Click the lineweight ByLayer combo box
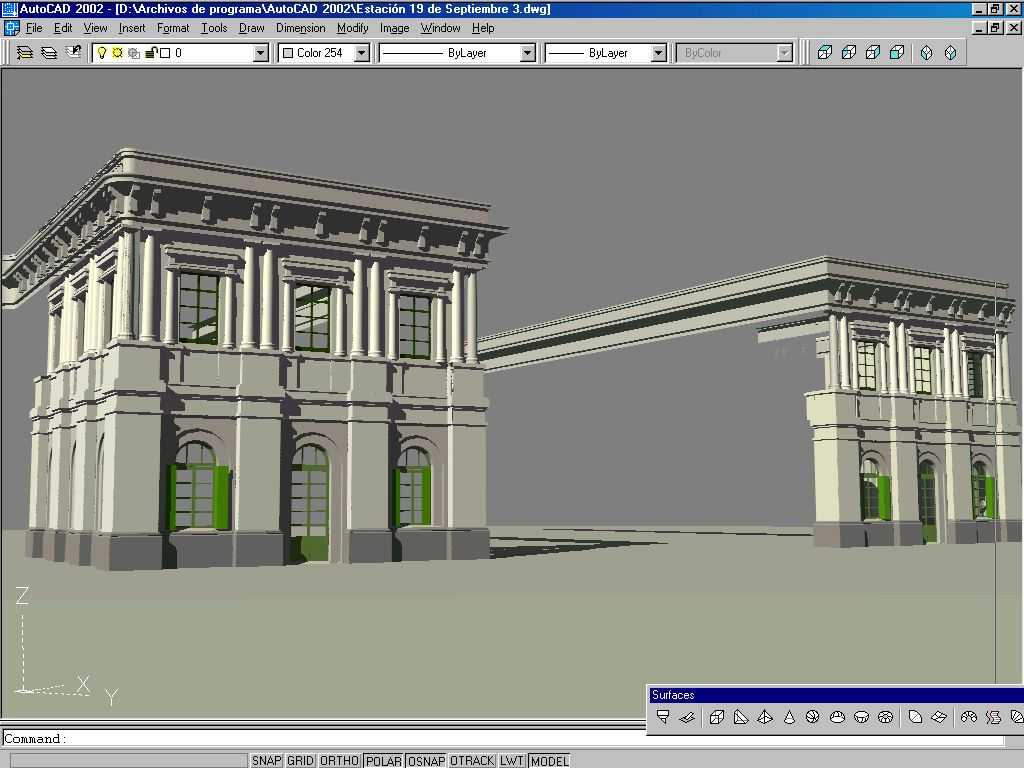The height and width of the screenshot is (768, 1024). pos(605,53)
